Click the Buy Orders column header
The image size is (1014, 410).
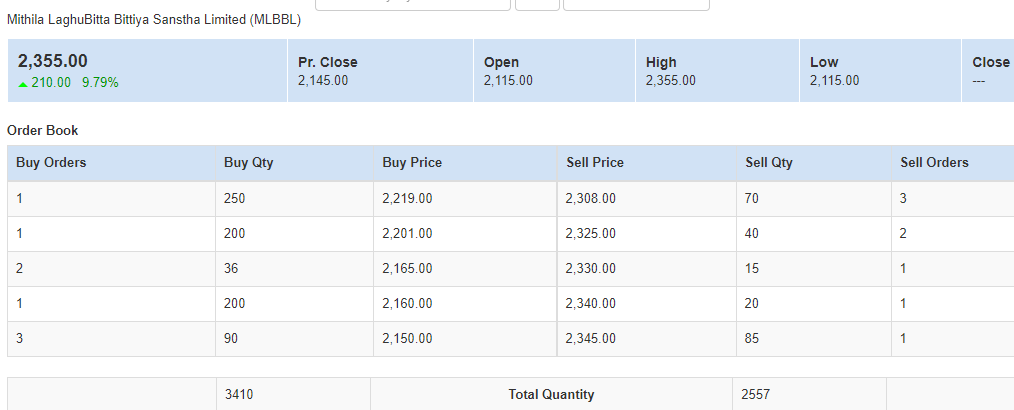(x=51, y=163)
